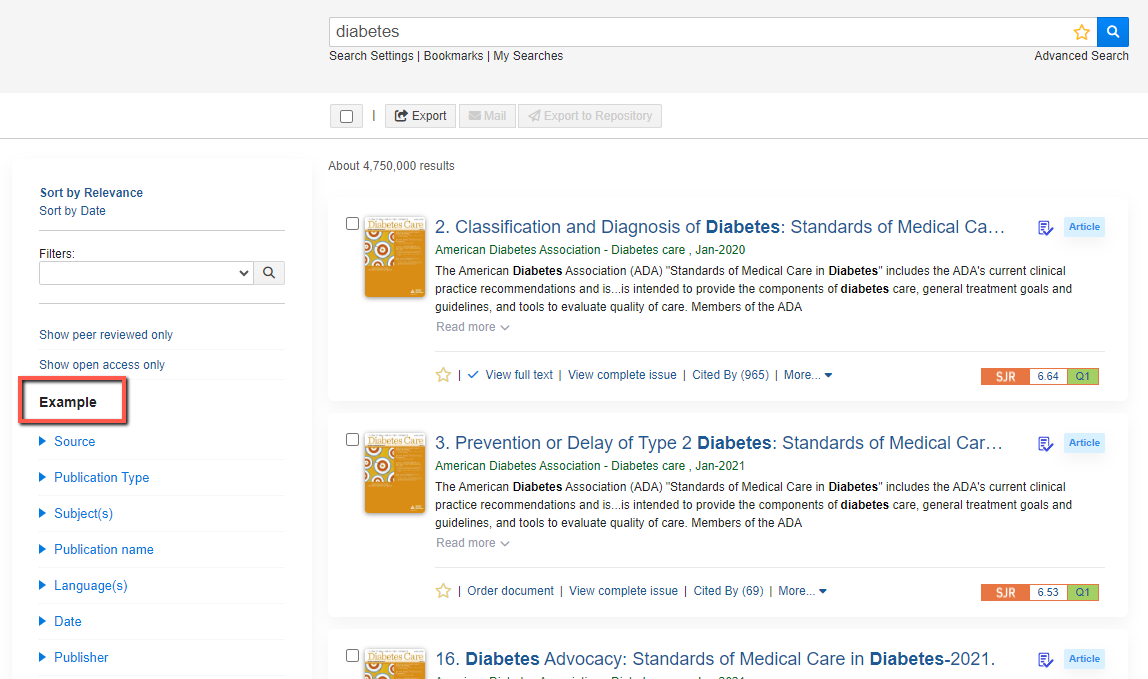Click the Export button
Viewport: 1148px width, 679px height.
(x=420, y=116)
